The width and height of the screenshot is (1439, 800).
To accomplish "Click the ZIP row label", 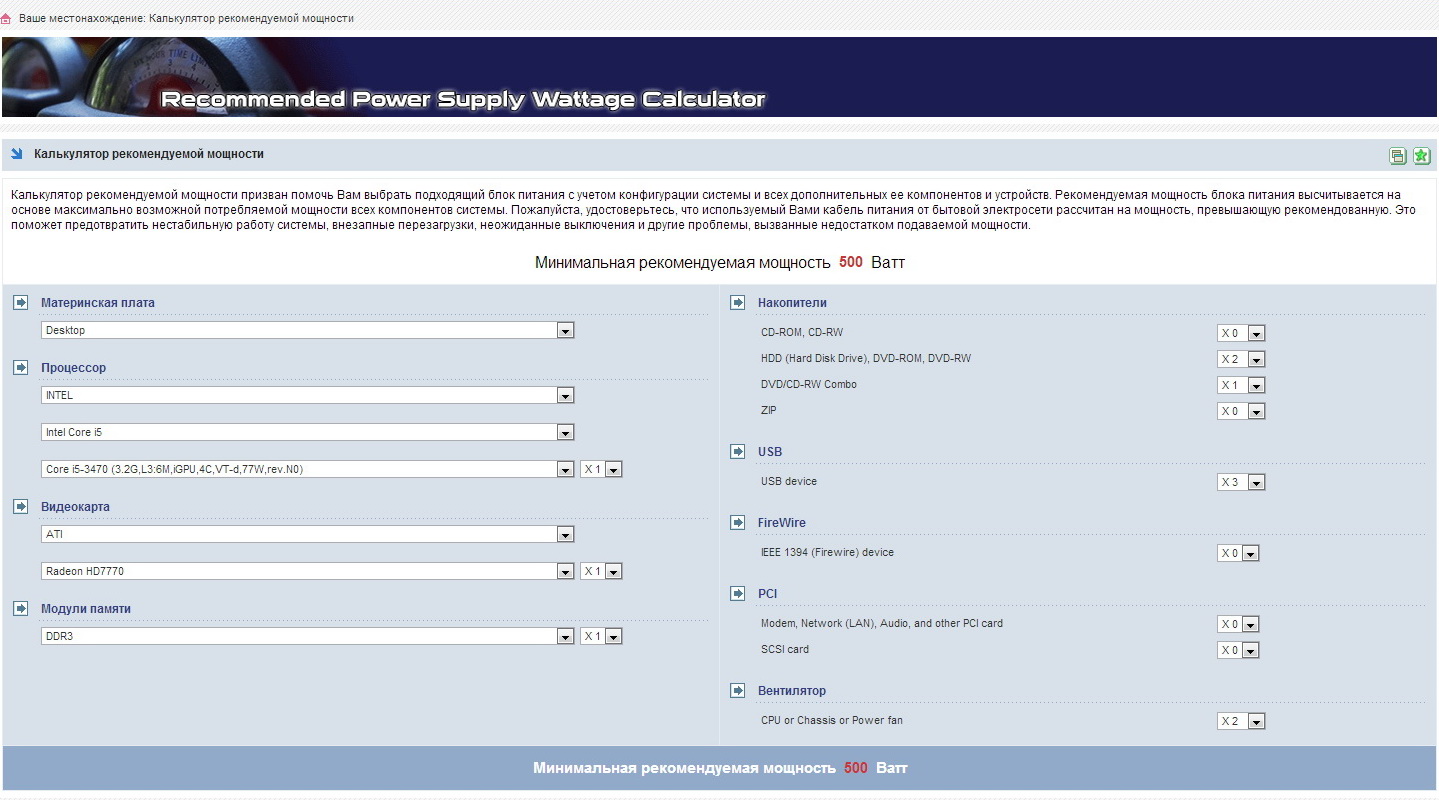I will coord(769,410).
